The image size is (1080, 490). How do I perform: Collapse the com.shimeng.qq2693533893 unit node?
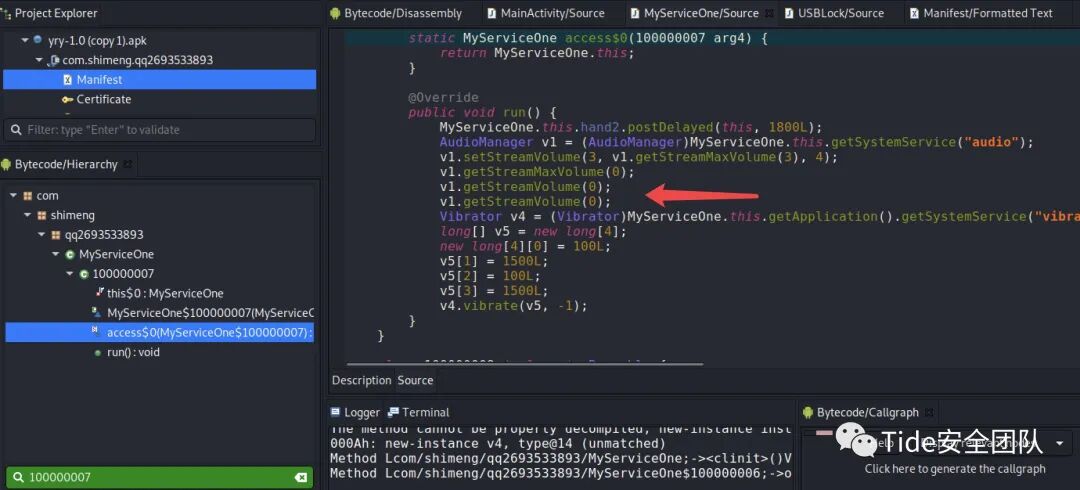(39, 61)
